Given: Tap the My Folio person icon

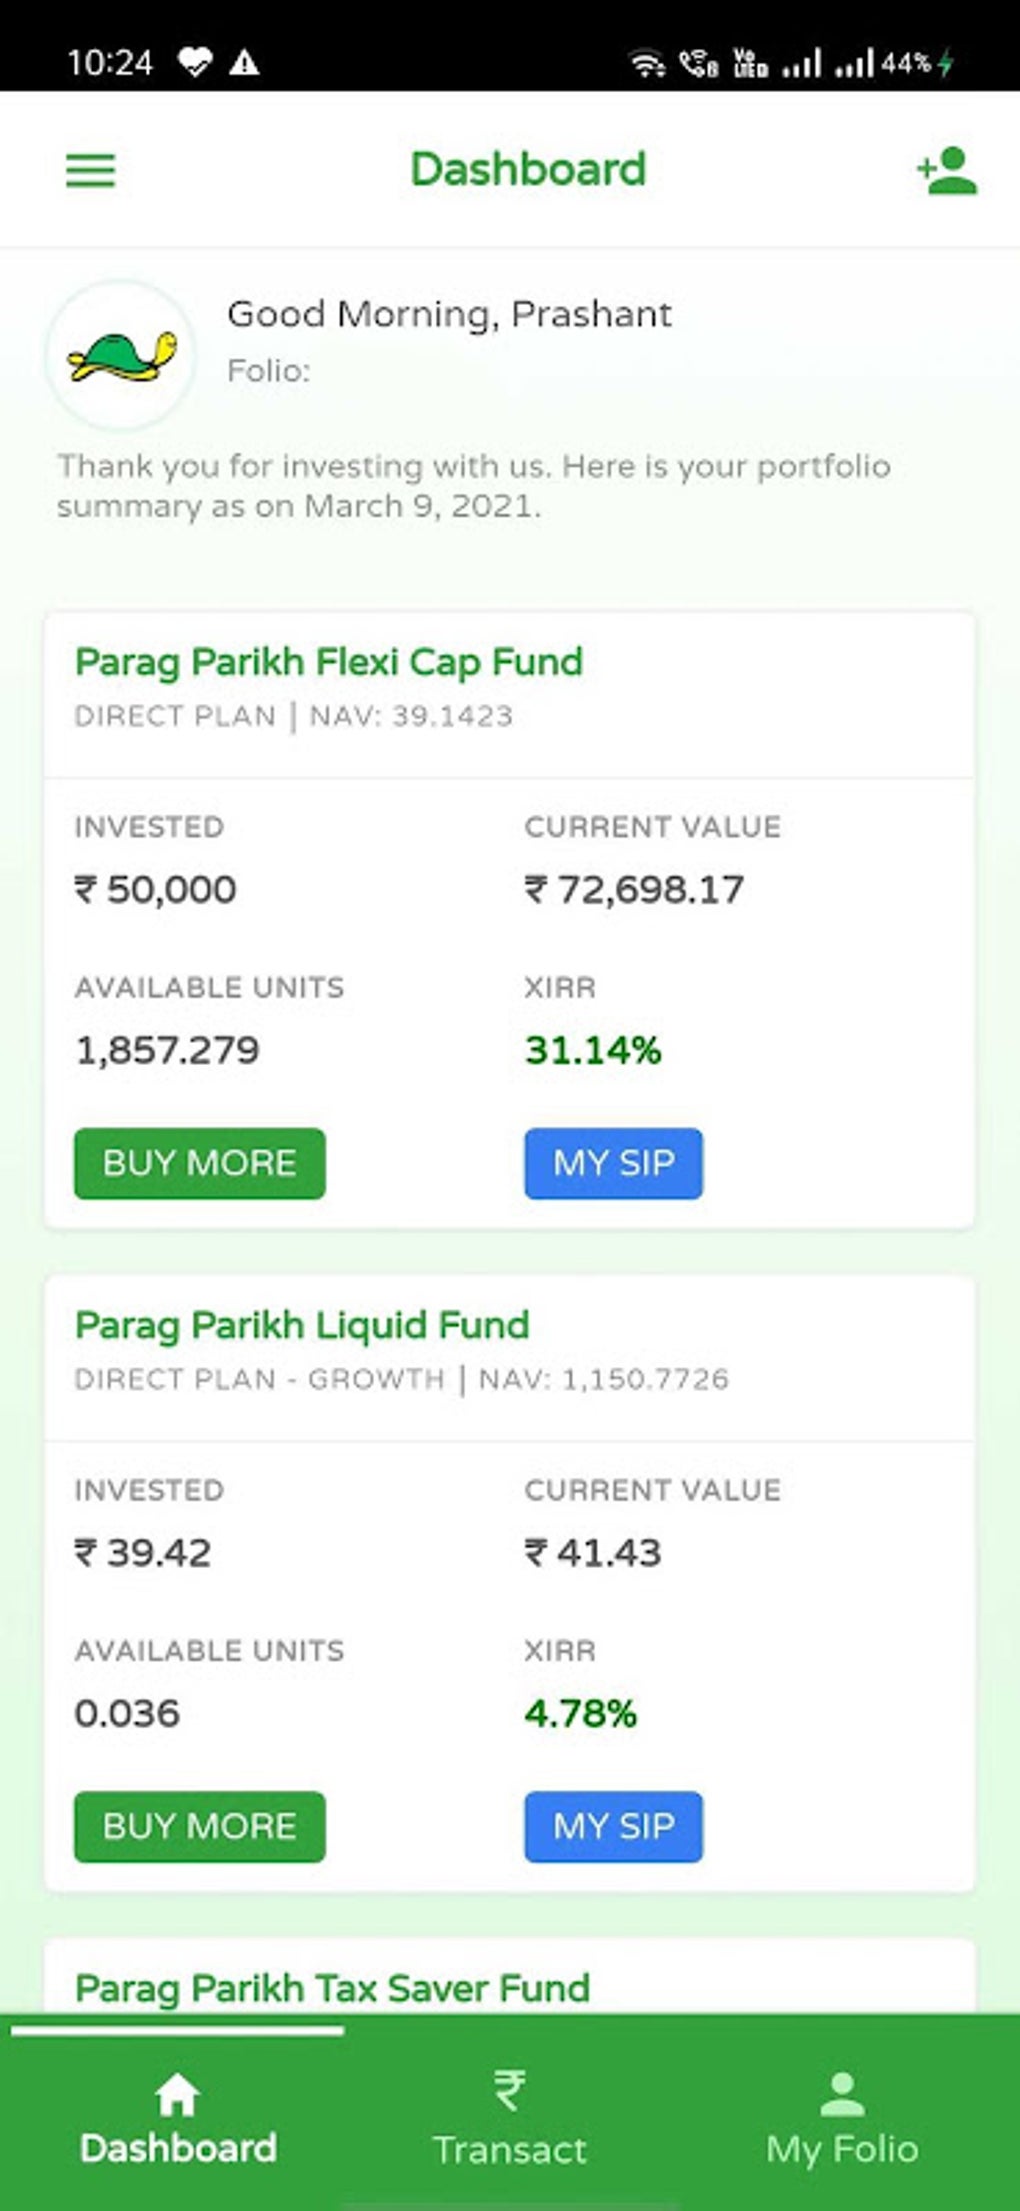Looking at the screenshot, I should coord(842,2093).
